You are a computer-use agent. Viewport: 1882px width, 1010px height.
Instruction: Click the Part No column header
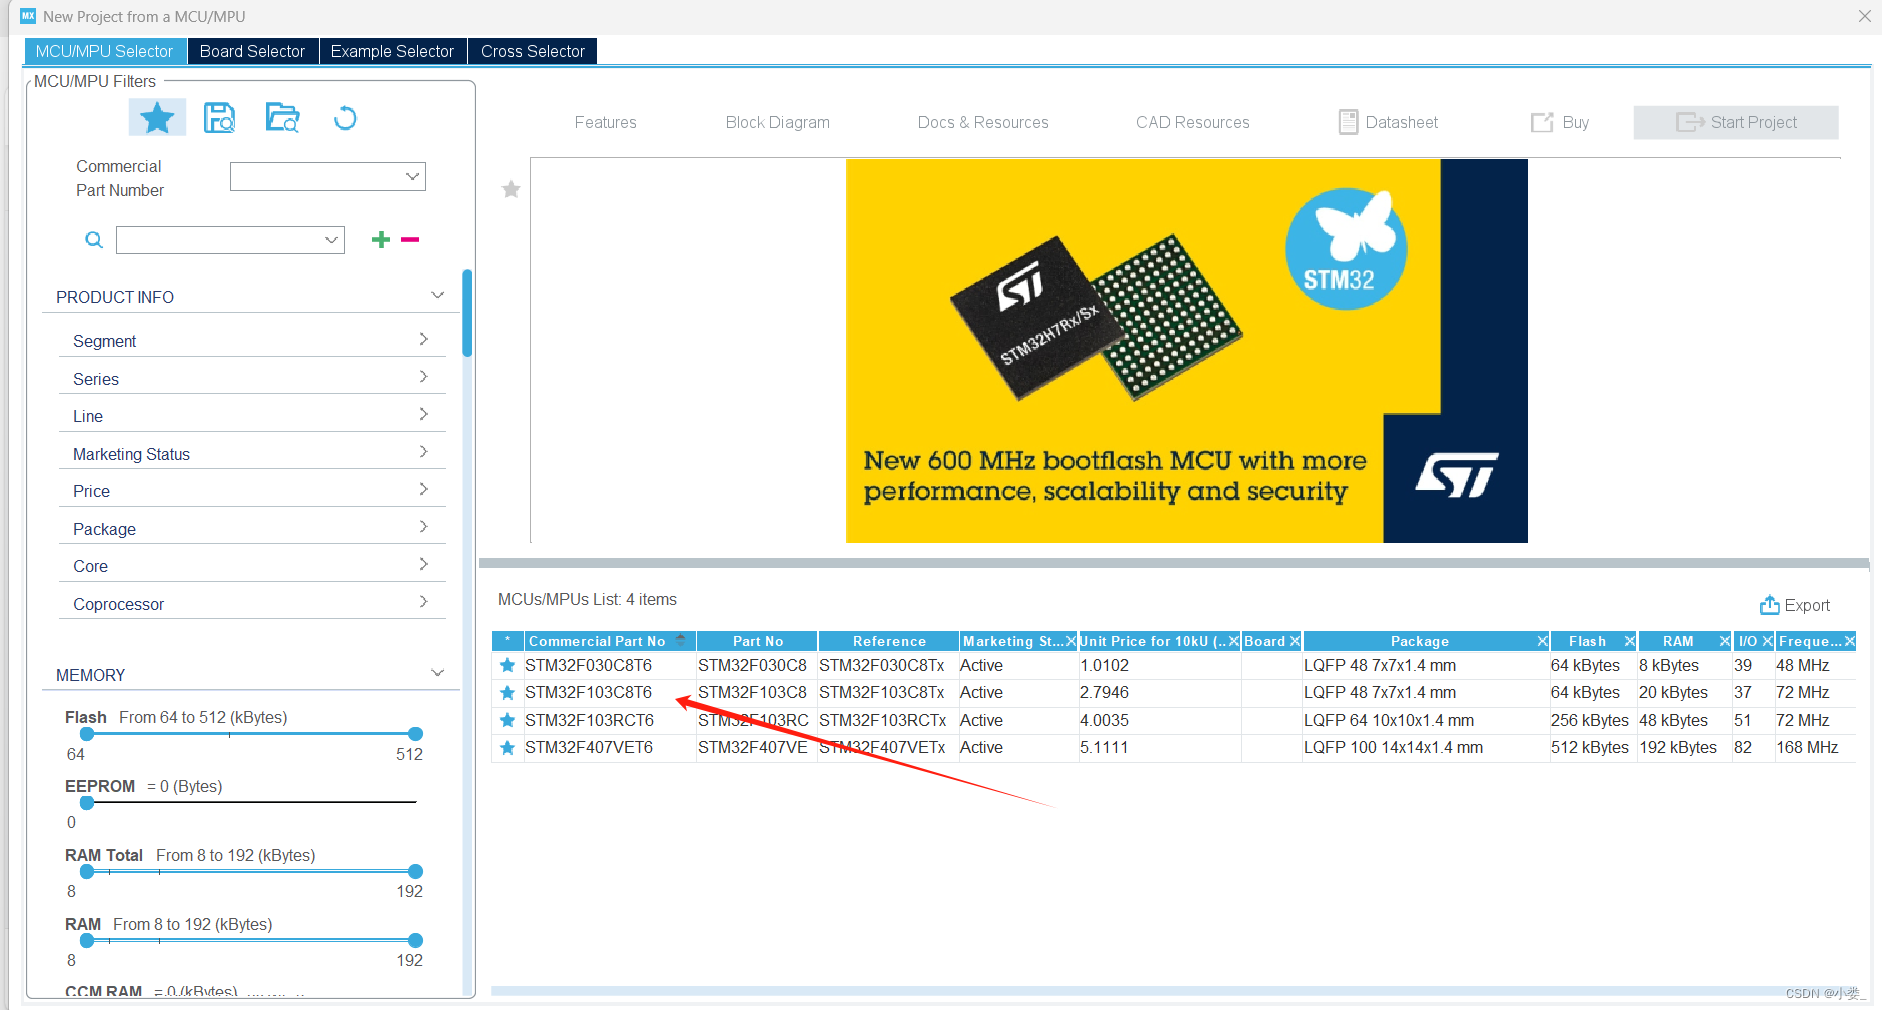(757, 641)
